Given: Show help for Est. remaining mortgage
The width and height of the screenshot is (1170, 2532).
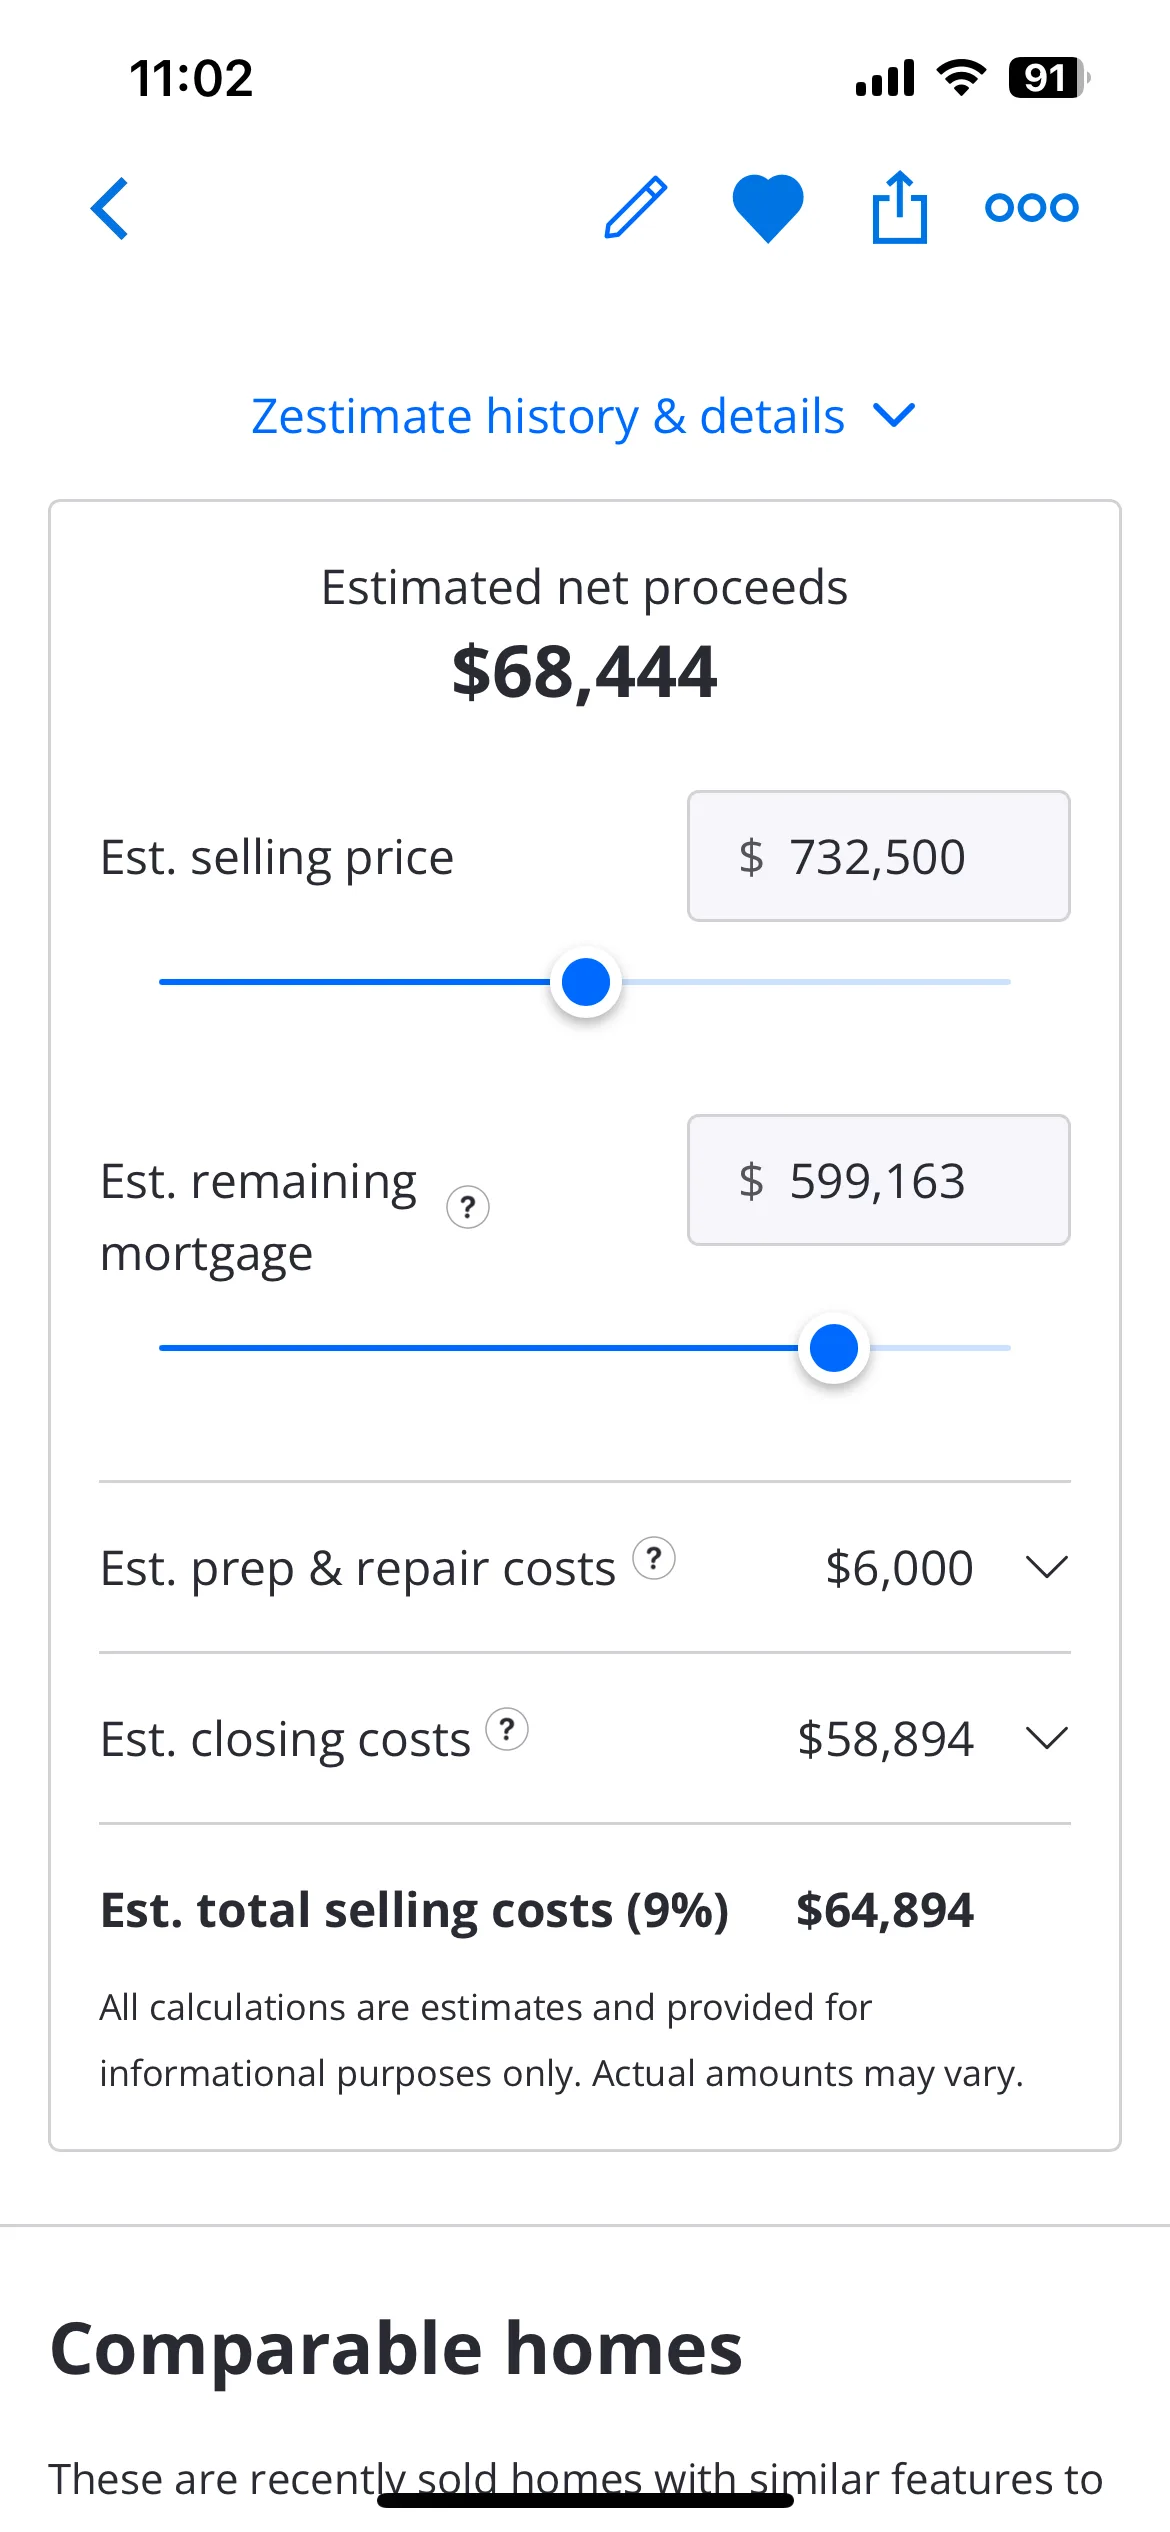Looking at the screenshot, I should (468, 1207).
